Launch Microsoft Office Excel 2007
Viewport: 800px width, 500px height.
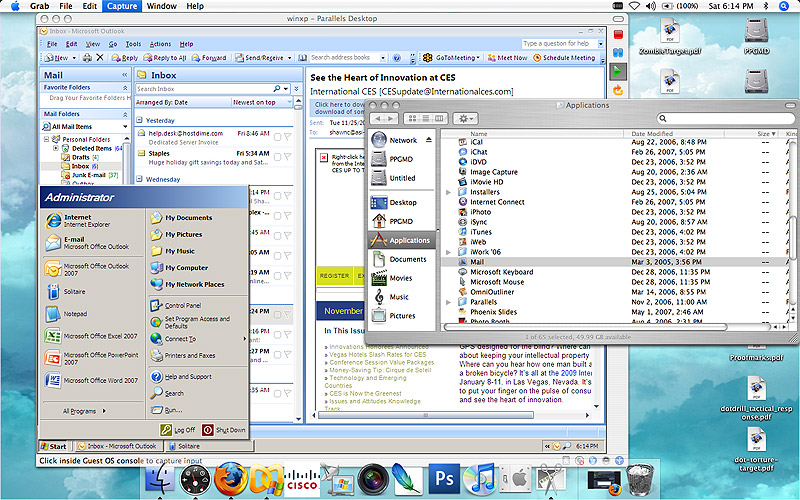tap(91, 336)
